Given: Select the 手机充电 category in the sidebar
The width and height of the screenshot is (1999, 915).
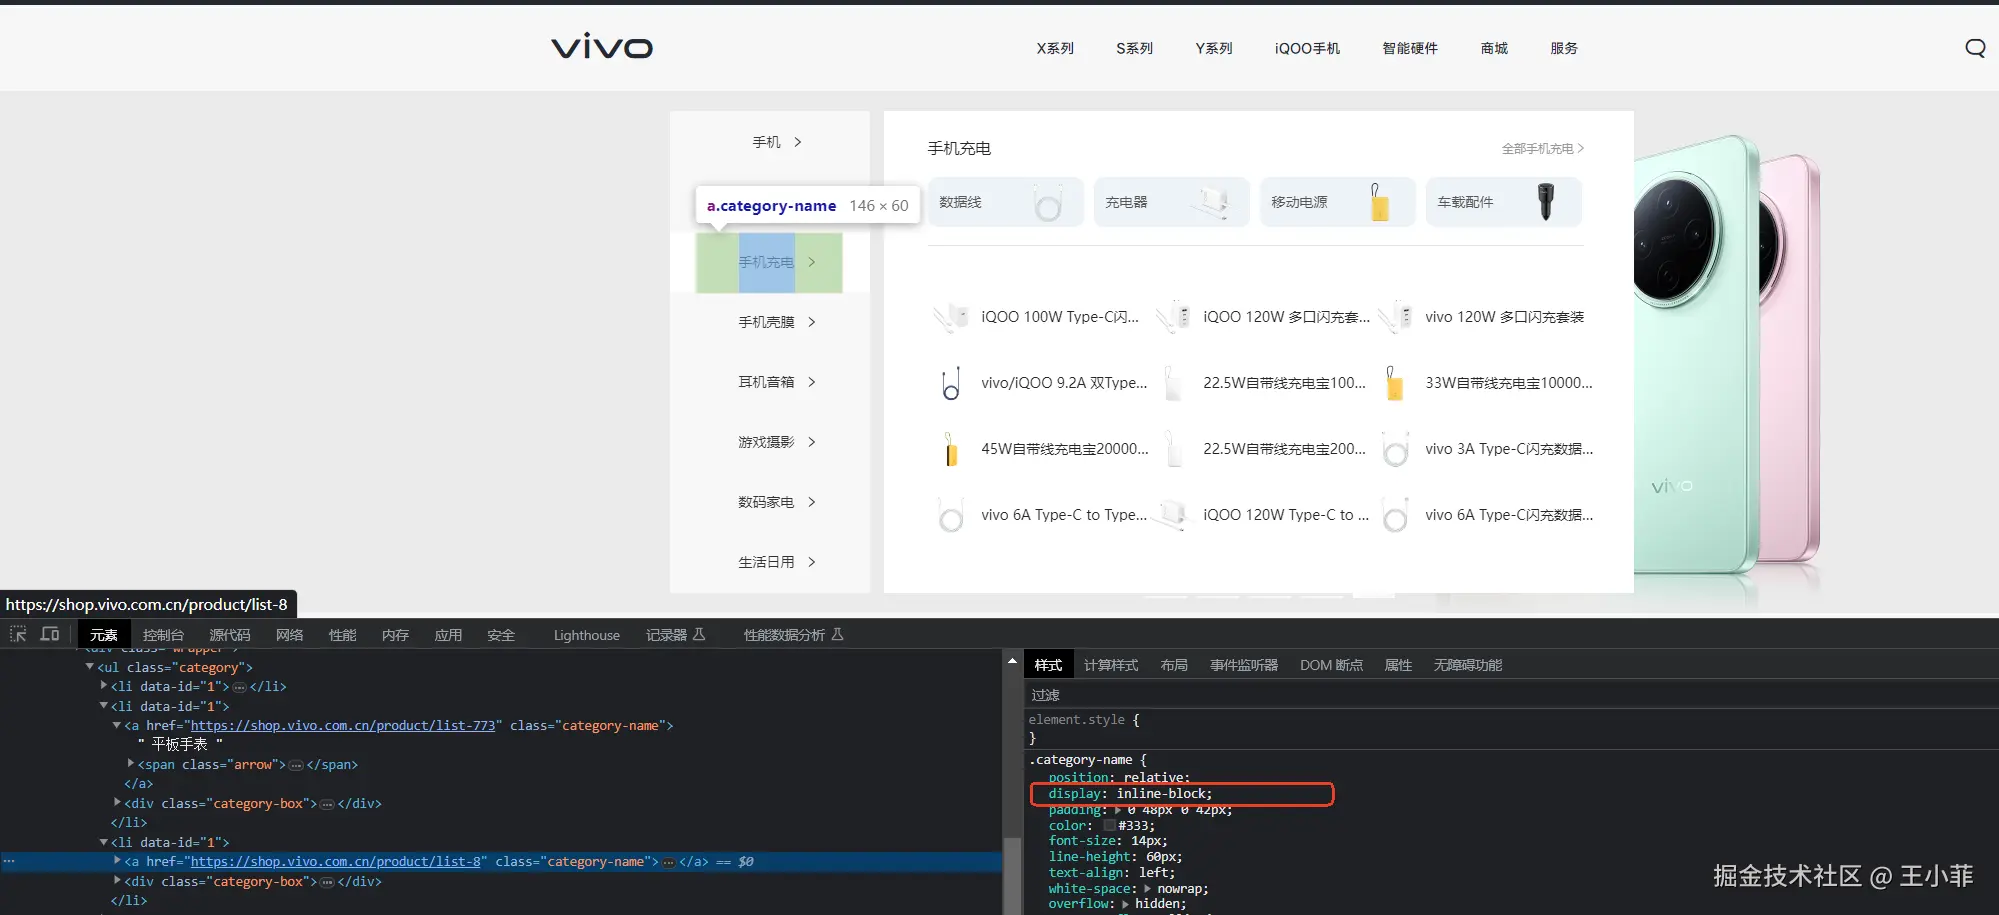Looking at the screenshot, I should click(769, 262).
